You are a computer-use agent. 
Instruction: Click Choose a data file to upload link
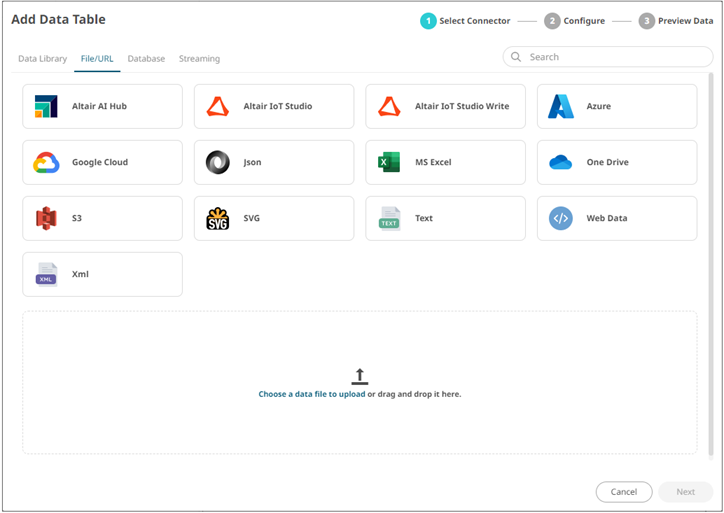coord(312,394)
